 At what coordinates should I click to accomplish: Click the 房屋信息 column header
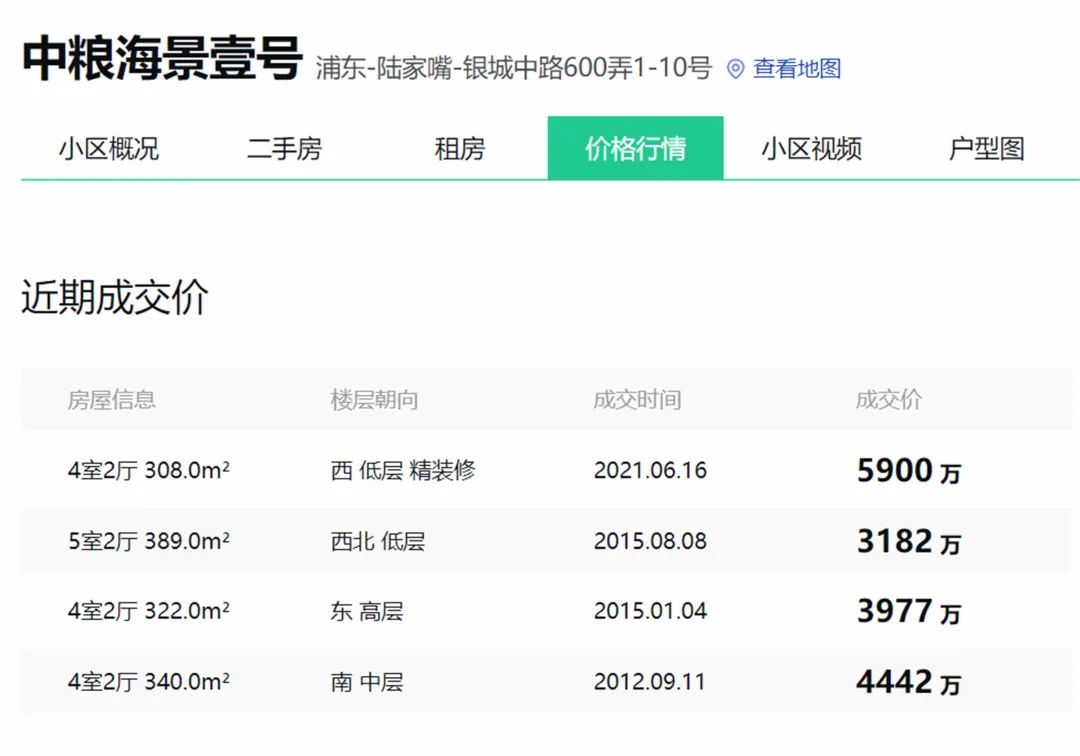point(112,399)
